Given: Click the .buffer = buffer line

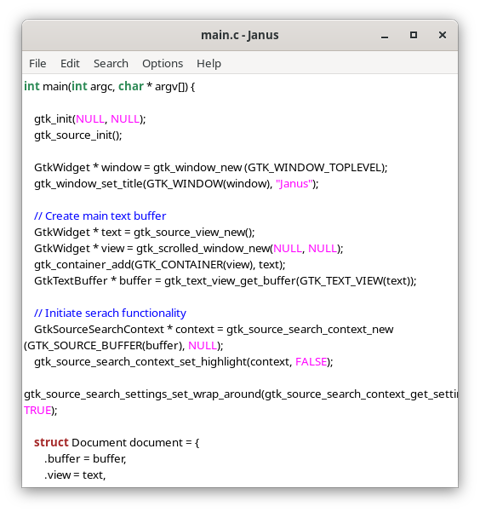Looking at the screenshot, I should 85,459.
